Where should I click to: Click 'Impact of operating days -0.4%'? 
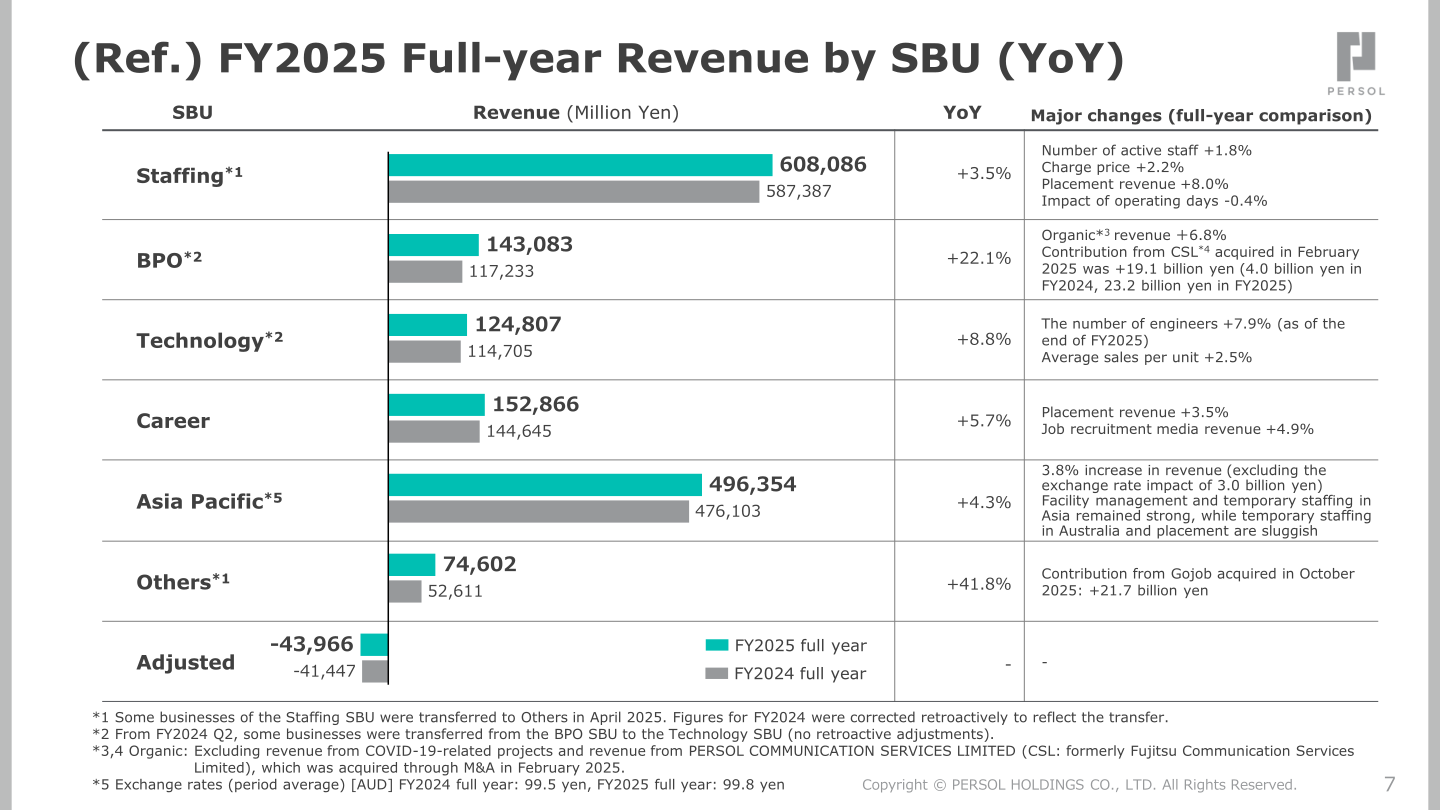pos(1154,200)
